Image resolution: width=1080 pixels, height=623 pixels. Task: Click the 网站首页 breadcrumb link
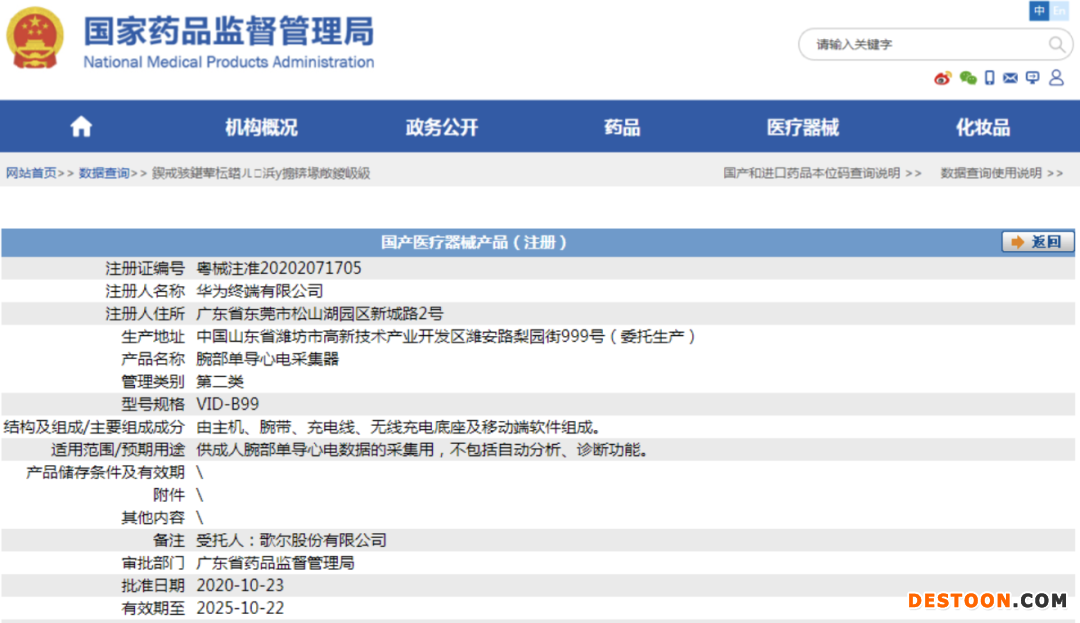(x=31, y=173)
